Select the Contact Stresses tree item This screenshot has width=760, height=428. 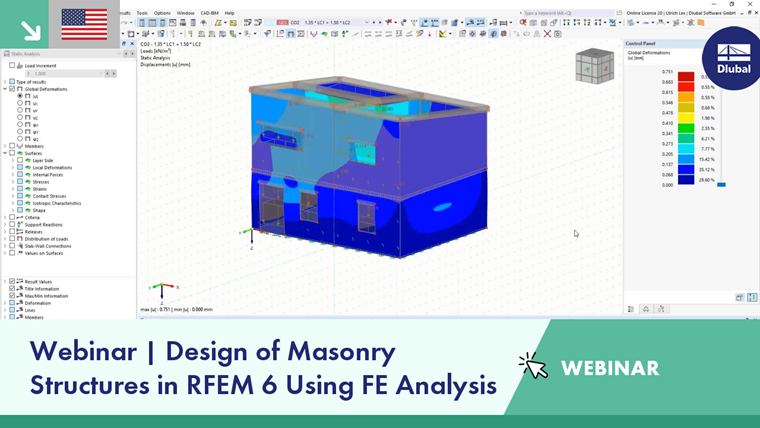click(49, 196)
